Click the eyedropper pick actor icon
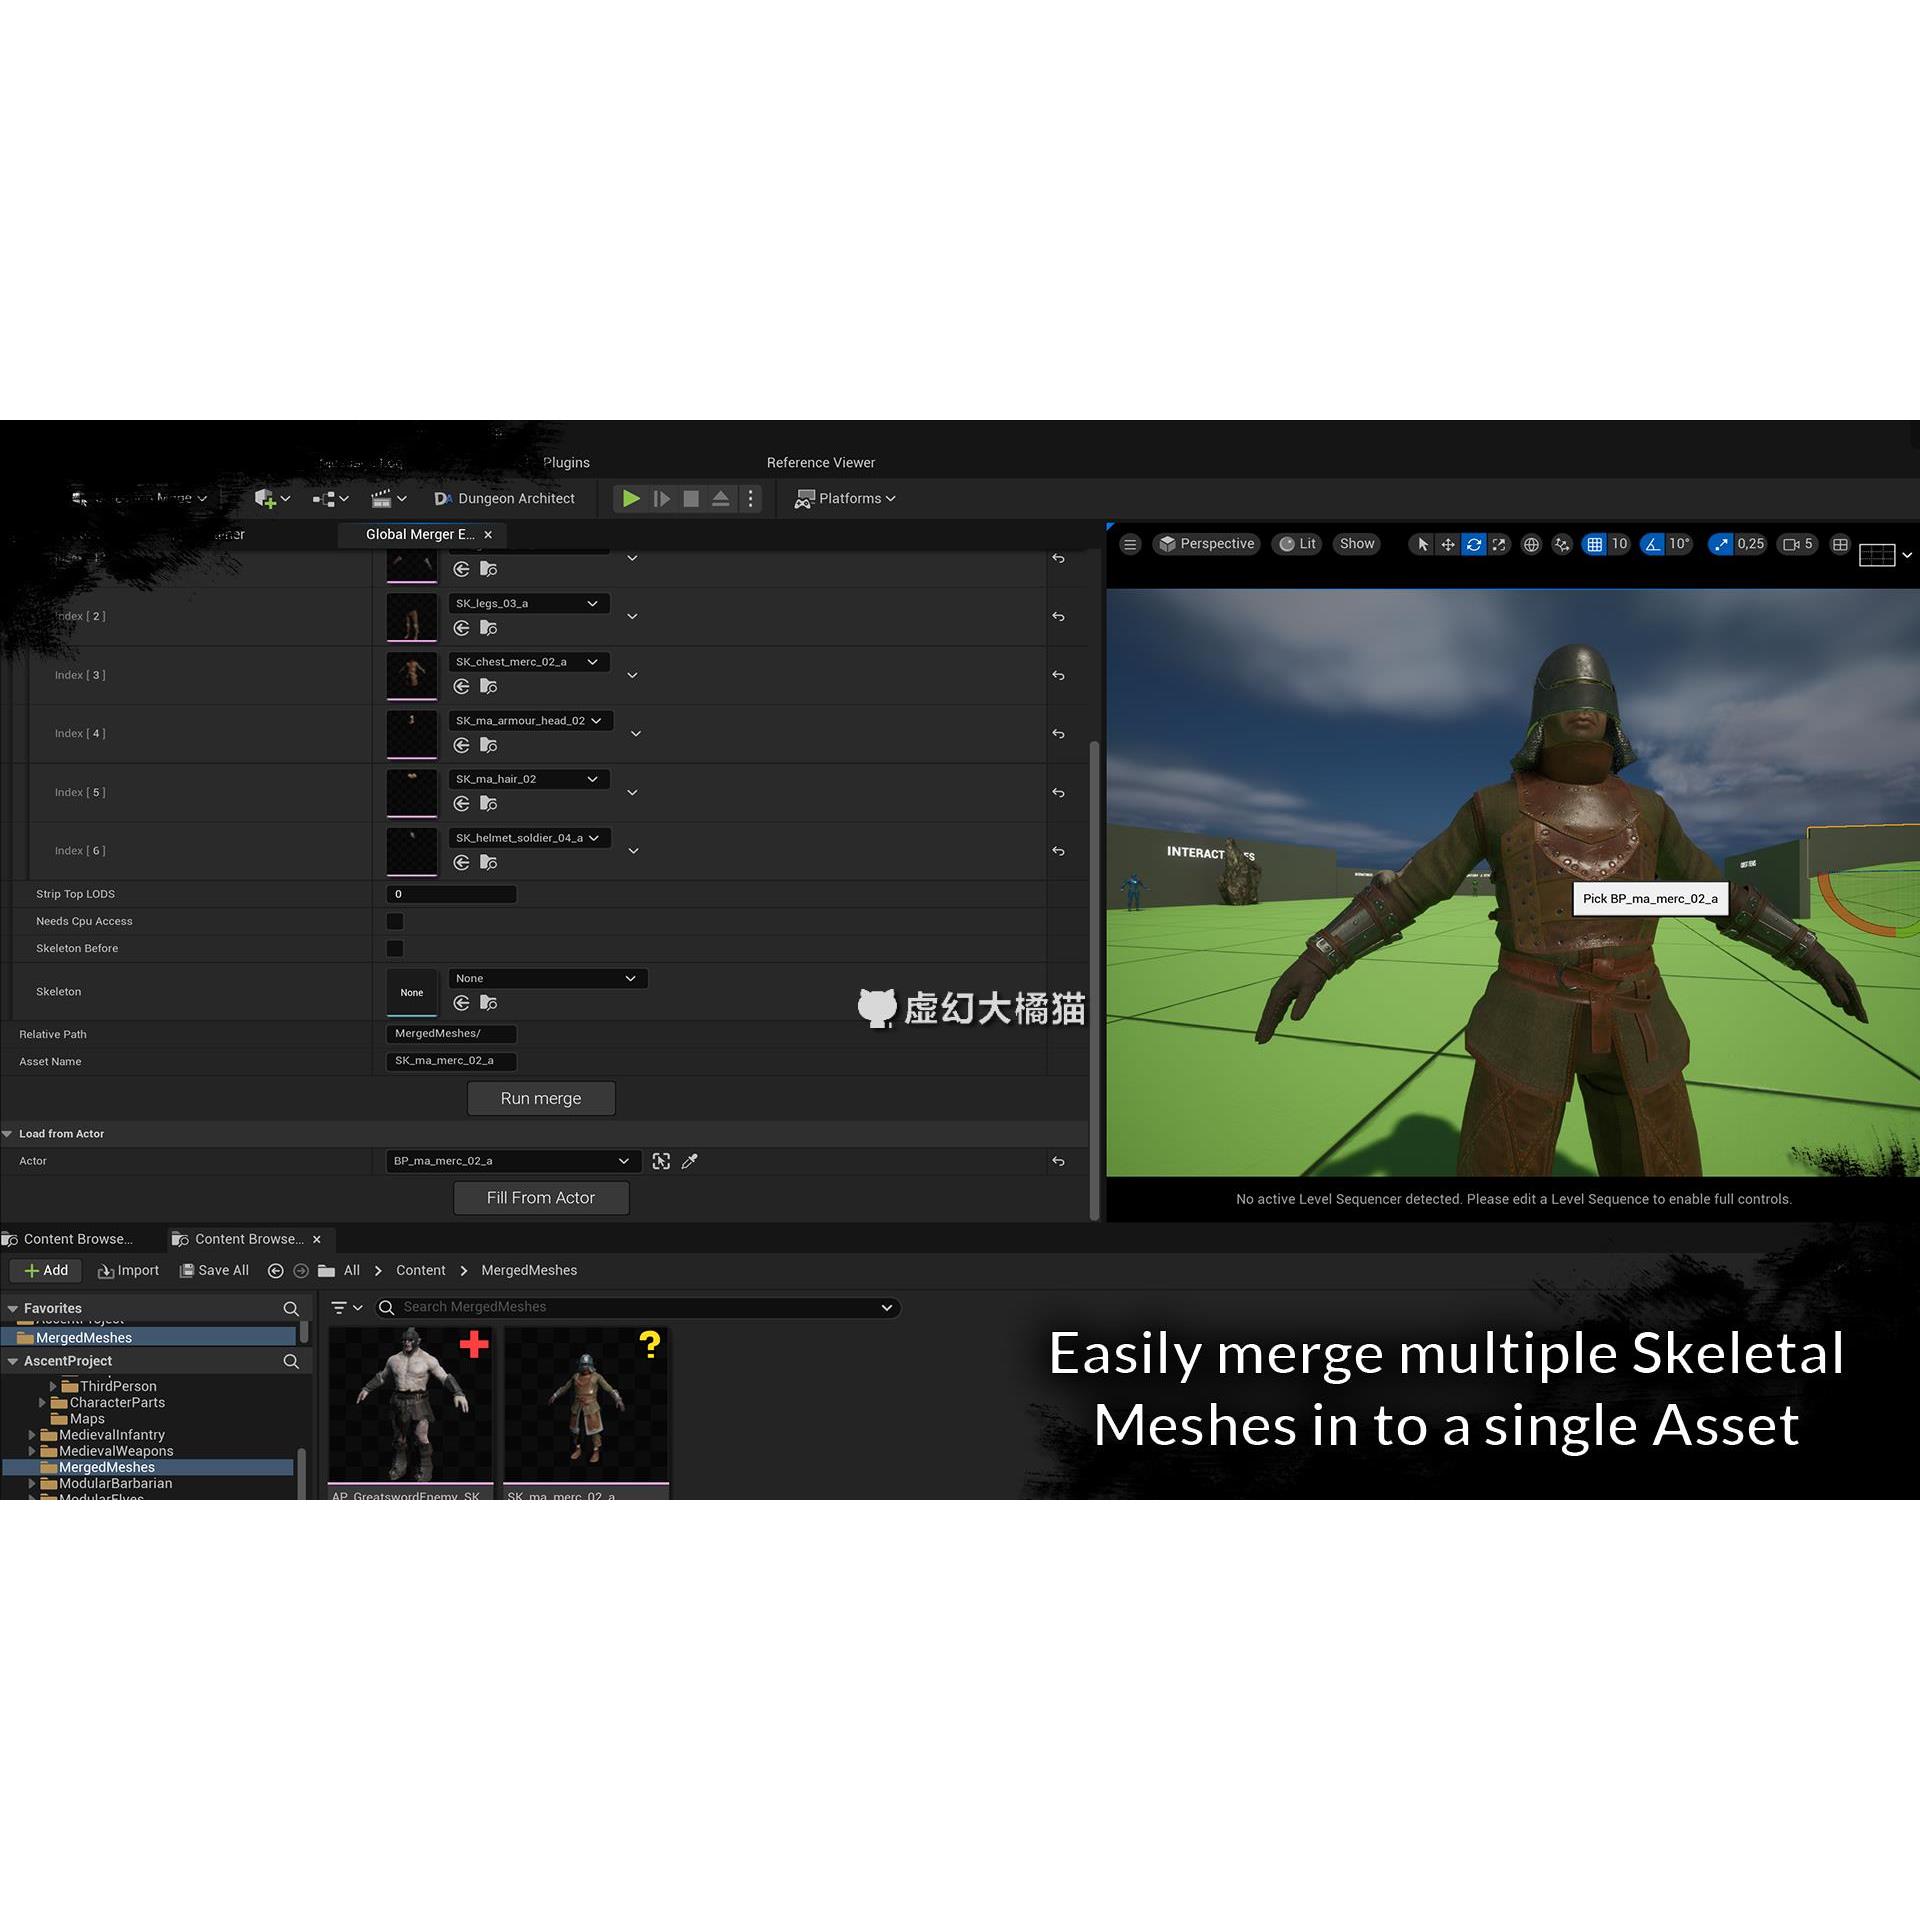The width and height of the screenshot is (1920, 1920). (x=689, y=1161)
